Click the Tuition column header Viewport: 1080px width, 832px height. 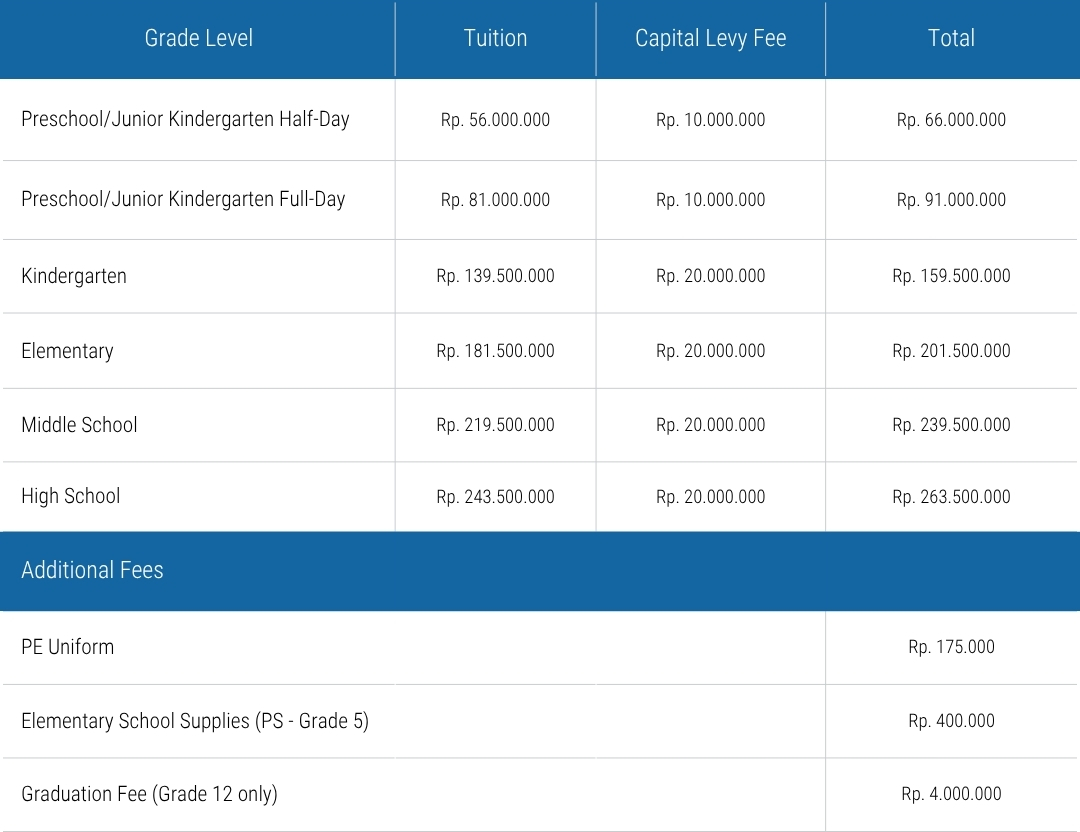pos(495,38)
